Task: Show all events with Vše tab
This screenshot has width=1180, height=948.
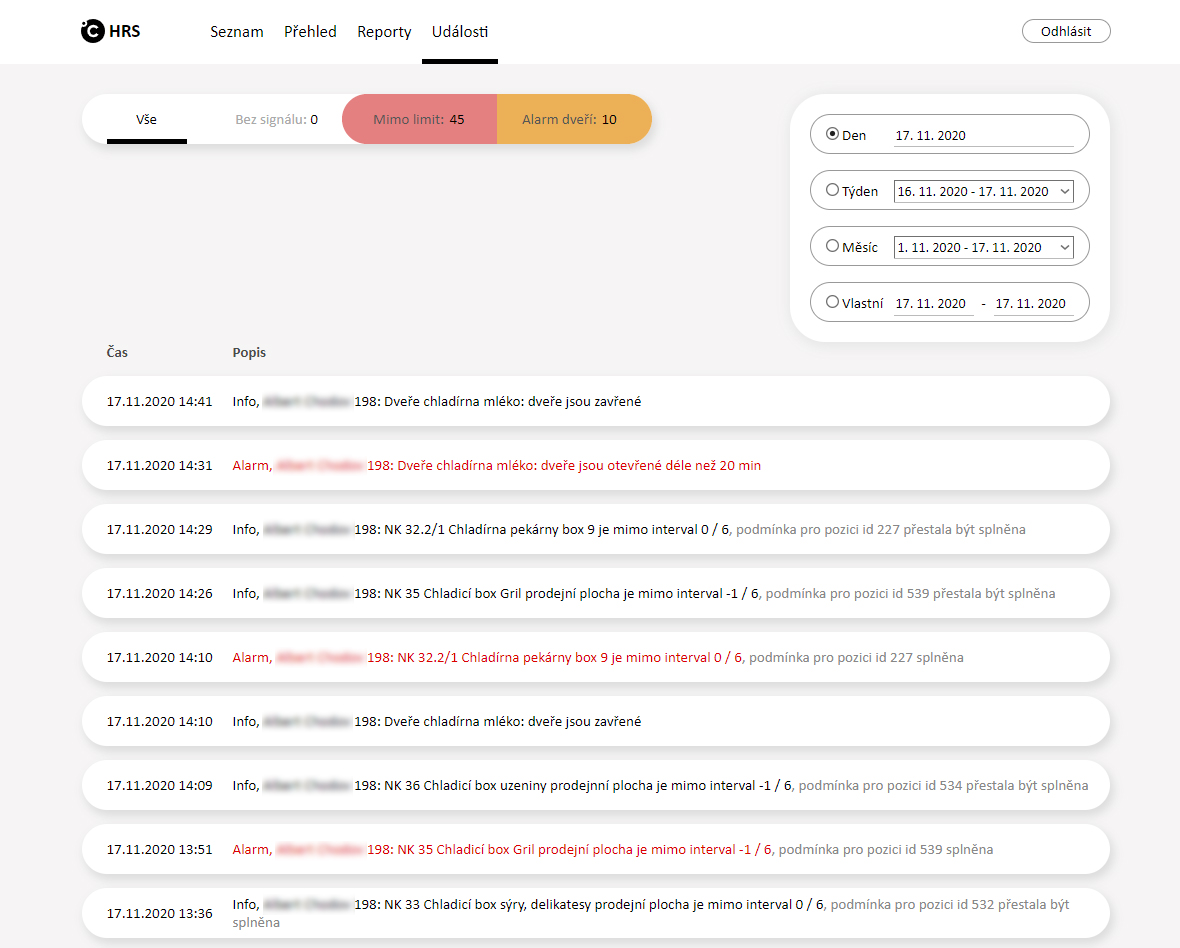Action: (147, 120)
